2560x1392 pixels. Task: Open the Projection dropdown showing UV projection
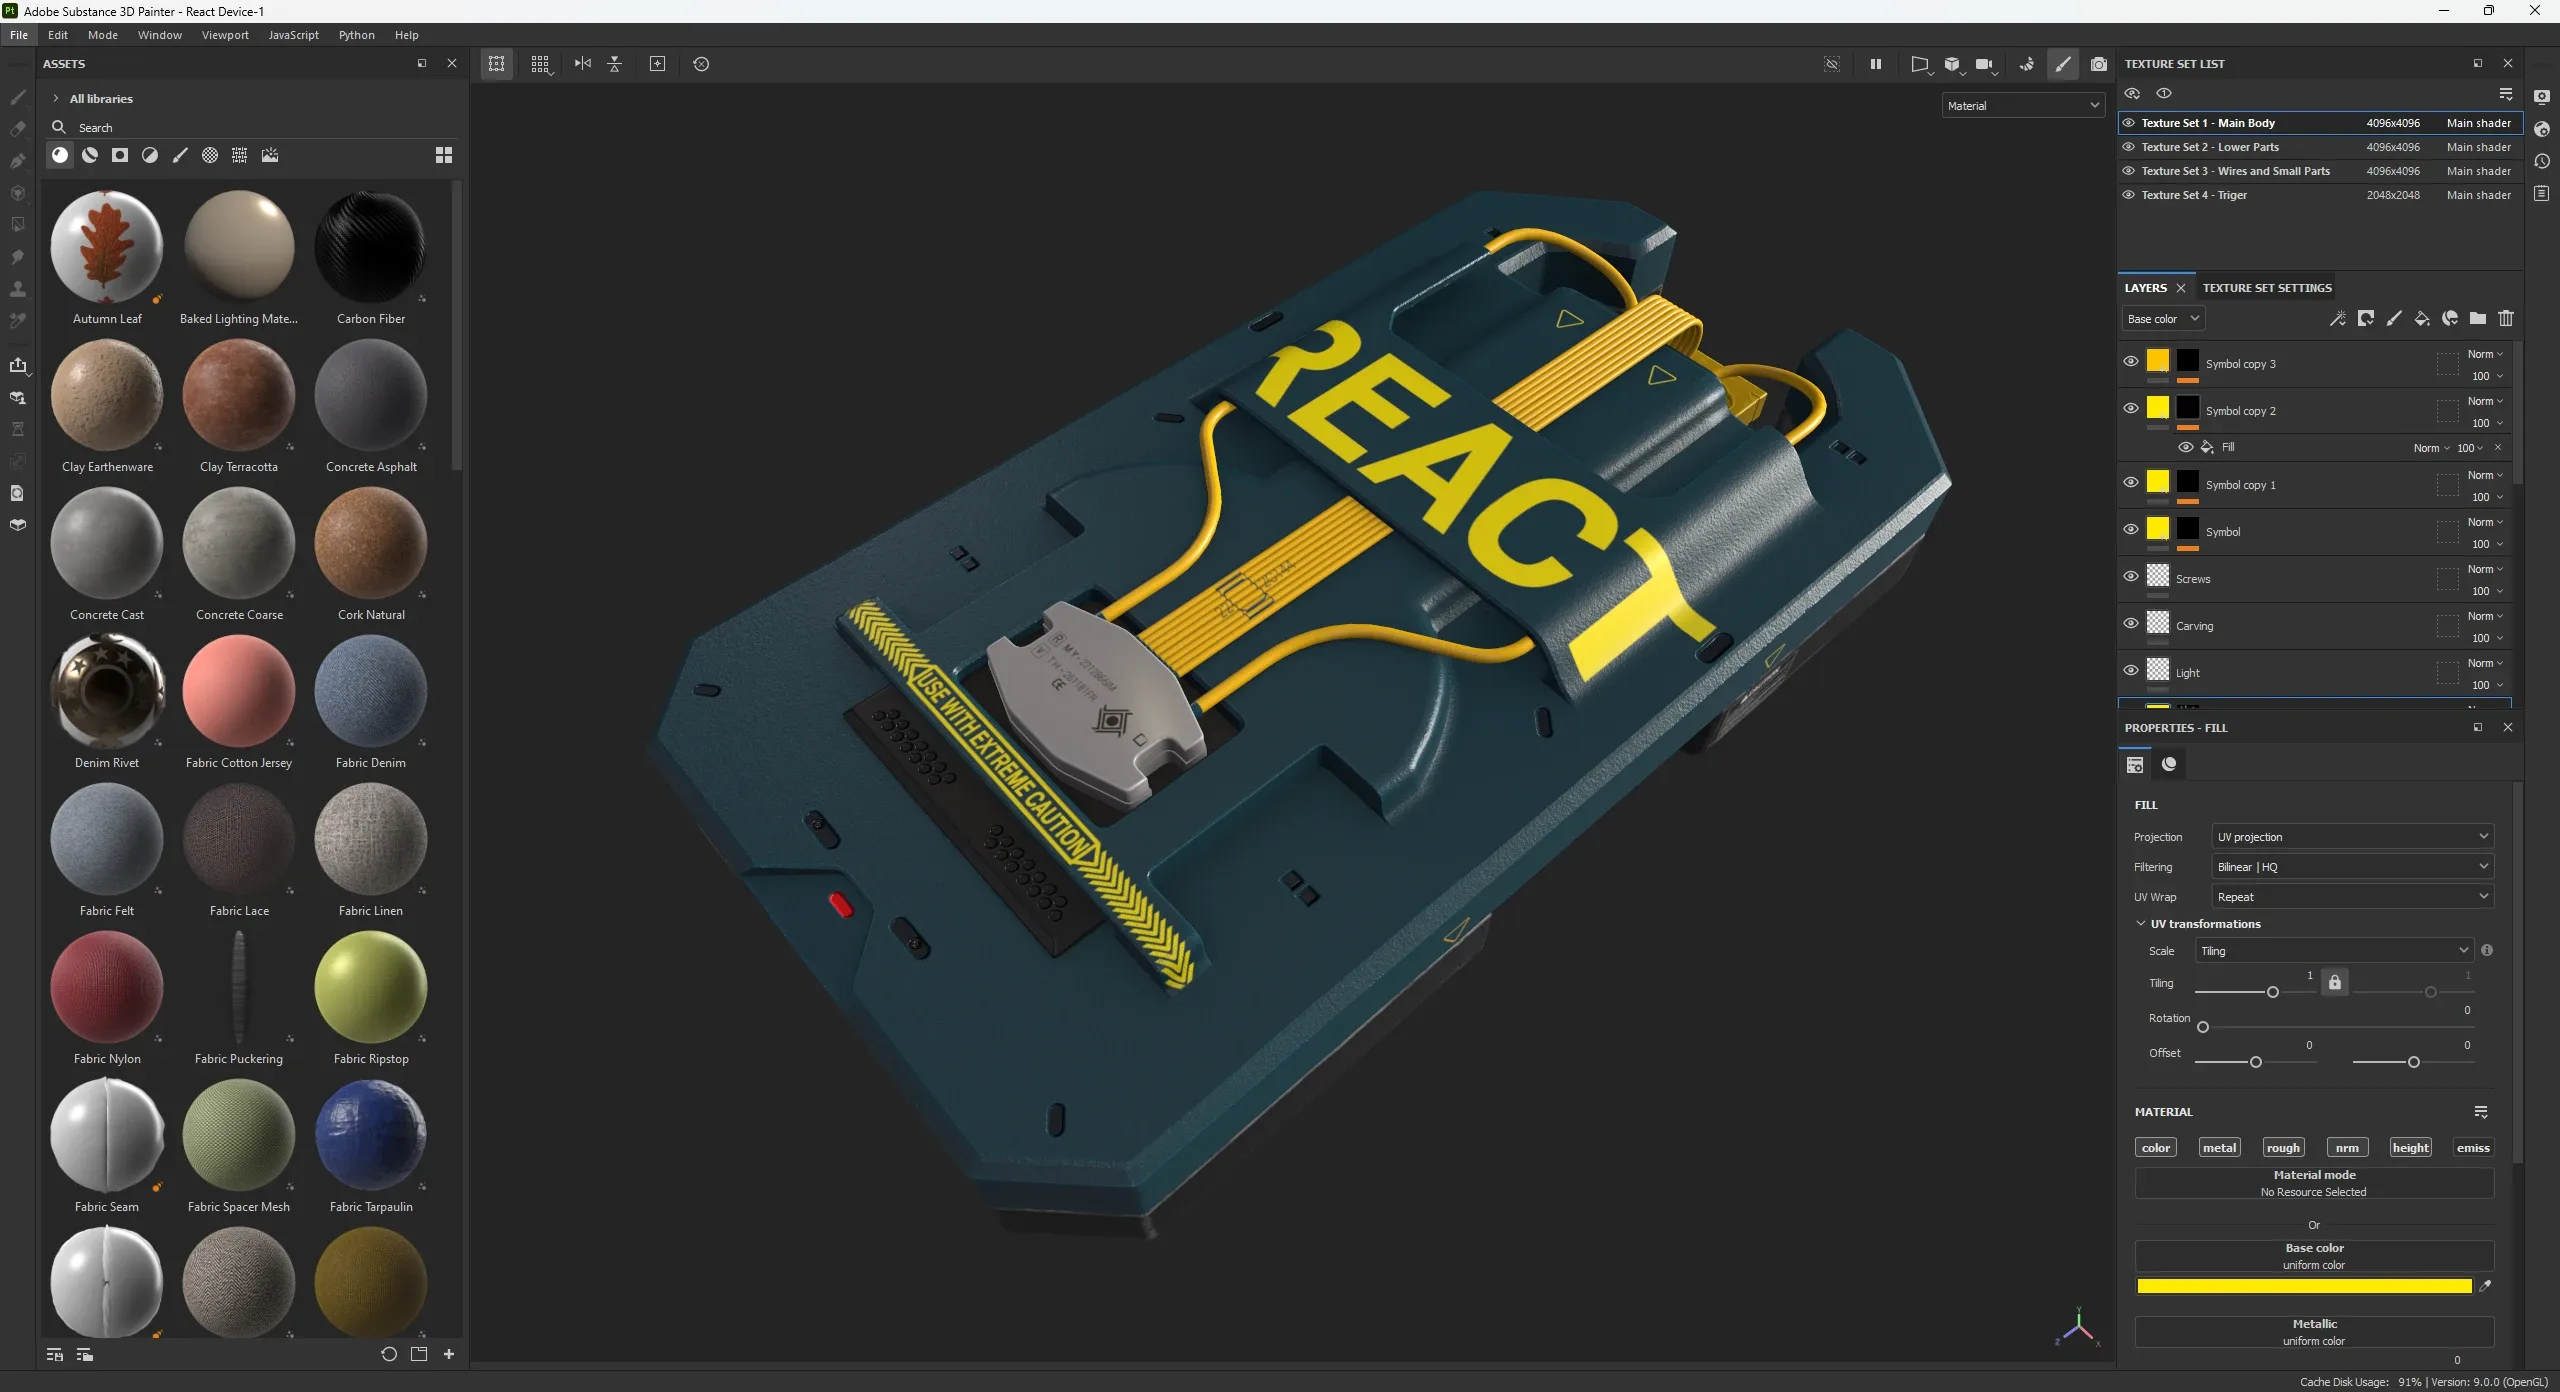tap(2352, 836)
